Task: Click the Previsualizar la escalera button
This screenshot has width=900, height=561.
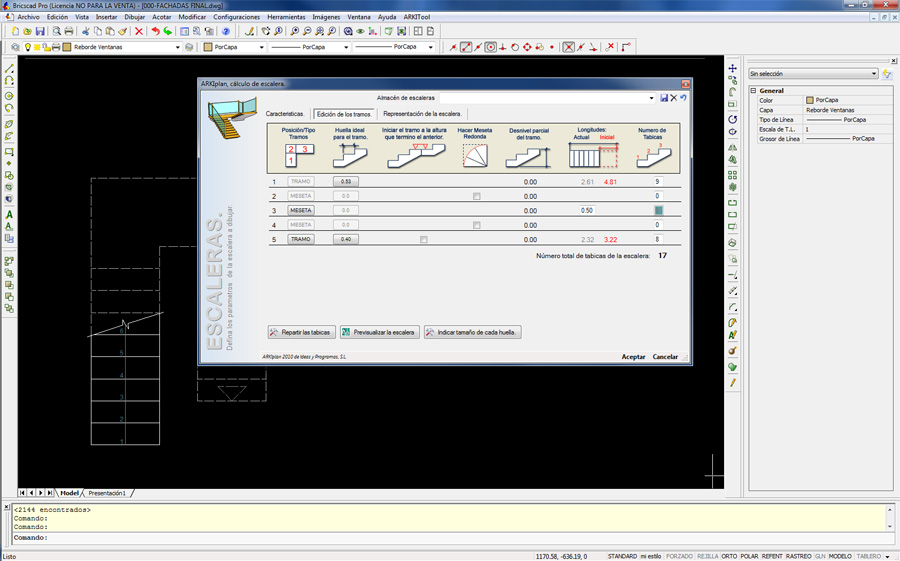Action: 379,332
